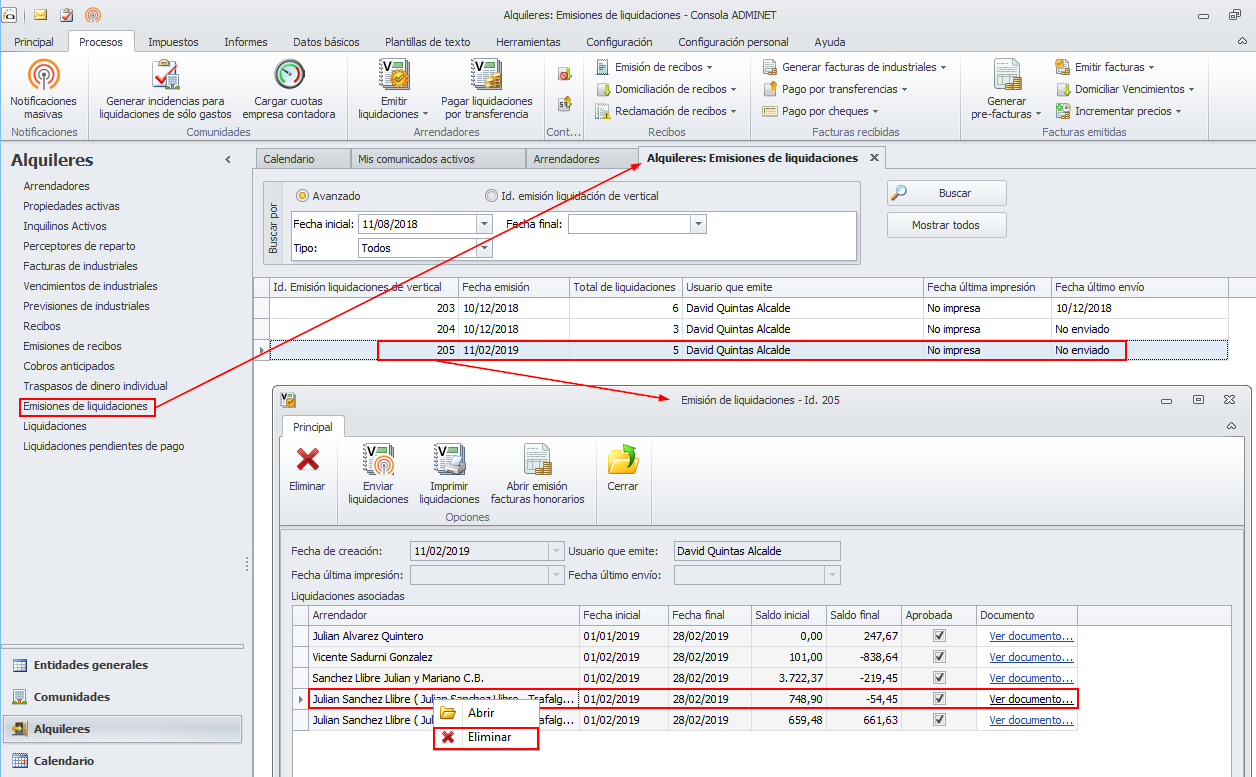Screen dimensions: 1256x777
Task: Choose Eliminar from the context menu
Action: [488, 737]
